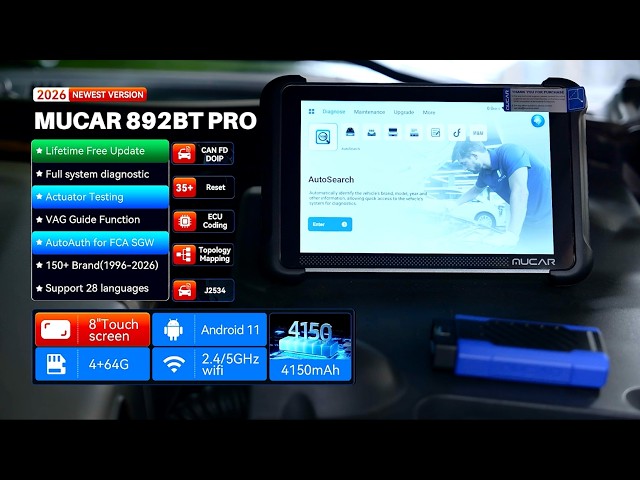
Task: Click the ECU Coding label
Action: click(215, 221)
